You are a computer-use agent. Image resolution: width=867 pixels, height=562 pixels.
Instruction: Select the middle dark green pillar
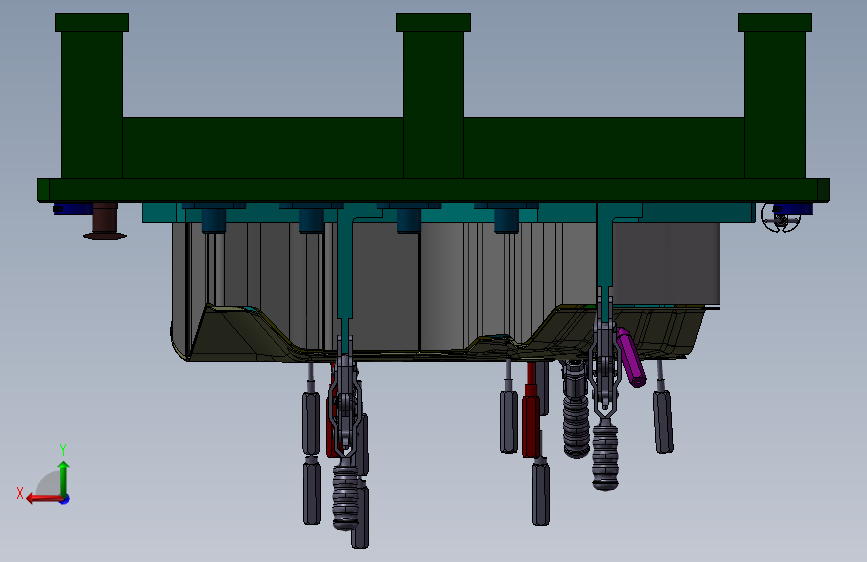click(433, 96)
